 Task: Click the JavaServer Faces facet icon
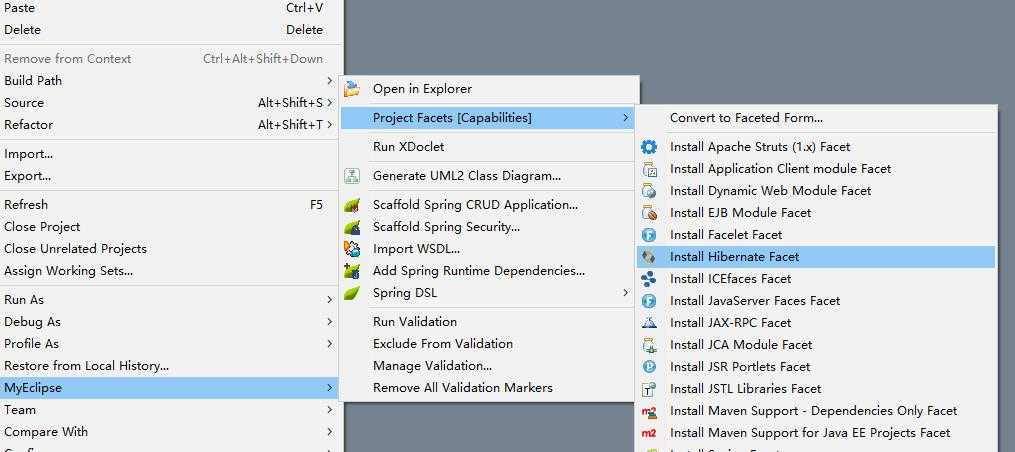(x=649, y=301)
